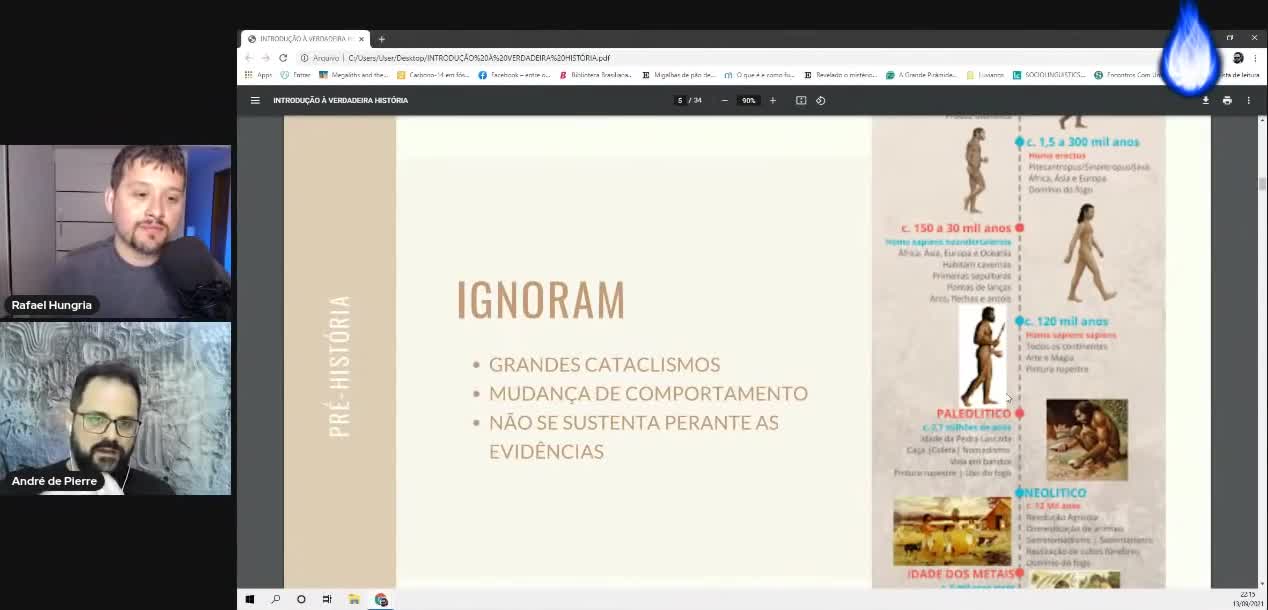The height and width of the screenshot is (610, 1268).
Task: Open PDF viewer more actions menu
Action: tap(1248, 100)
